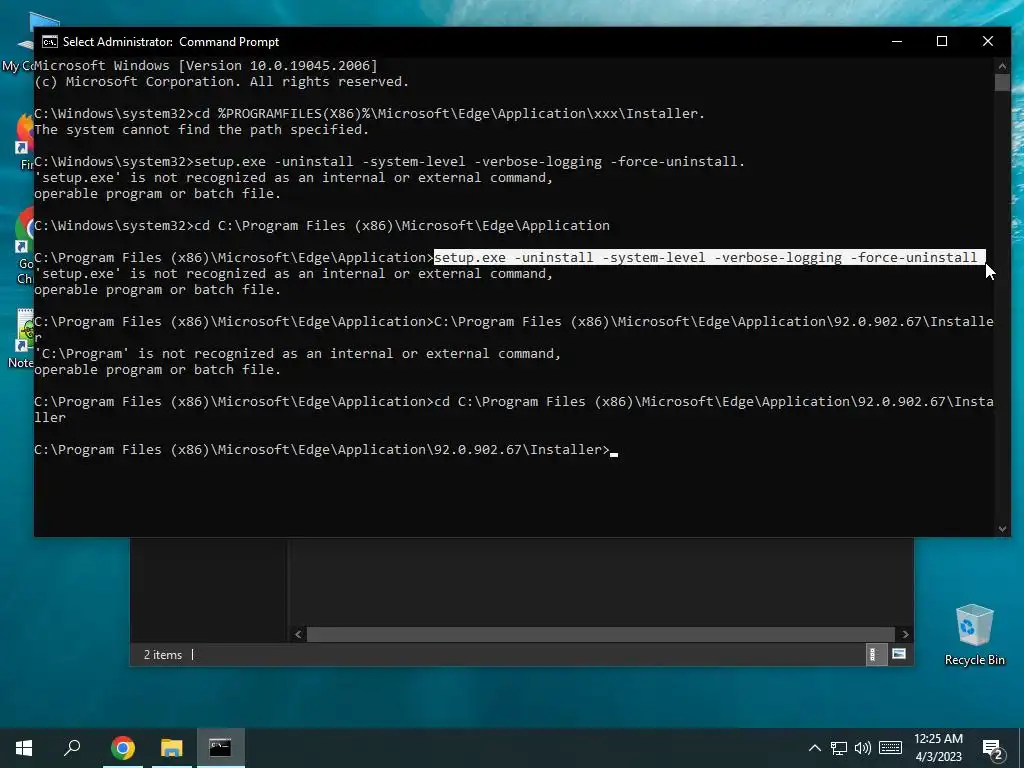Click the Windows Start button
Screen dimensions: 1024x768
(24, 748)
